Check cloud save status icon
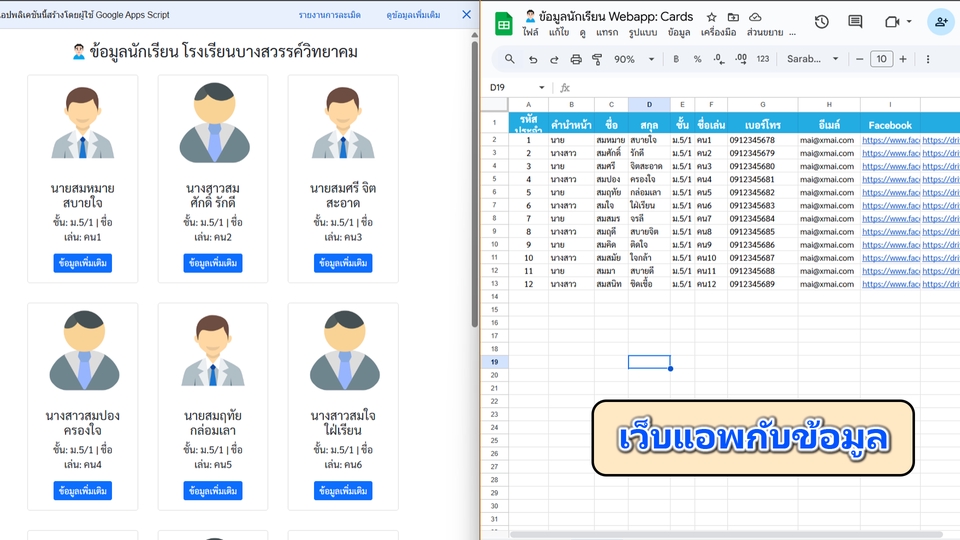Viewport: 960px width, 540px height. tap(756, 17)
